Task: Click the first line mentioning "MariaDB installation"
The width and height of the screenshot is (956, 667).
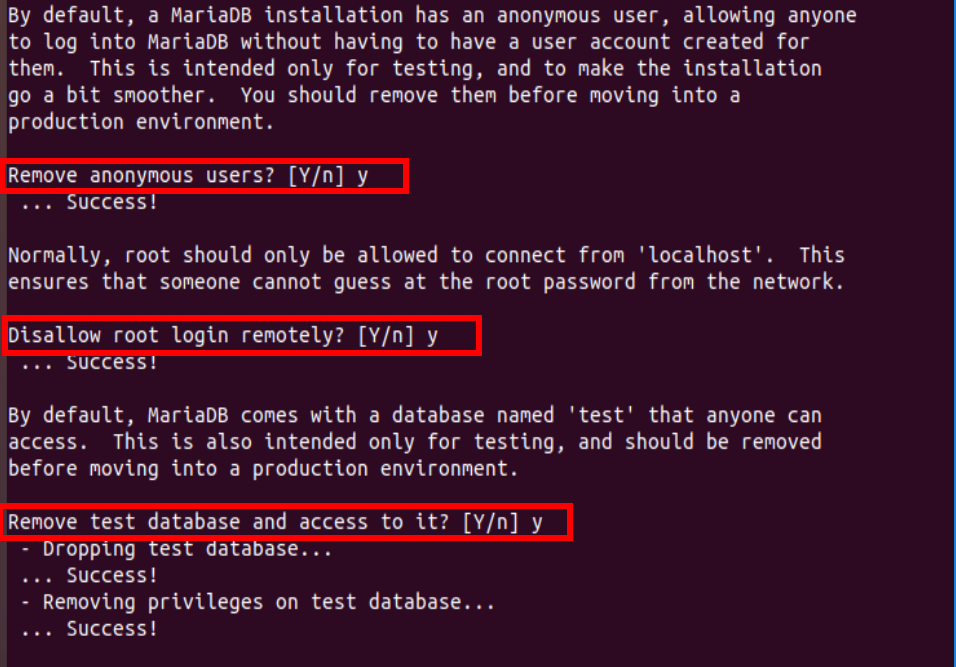Action: pyautogui.click(x=432, y=16)
